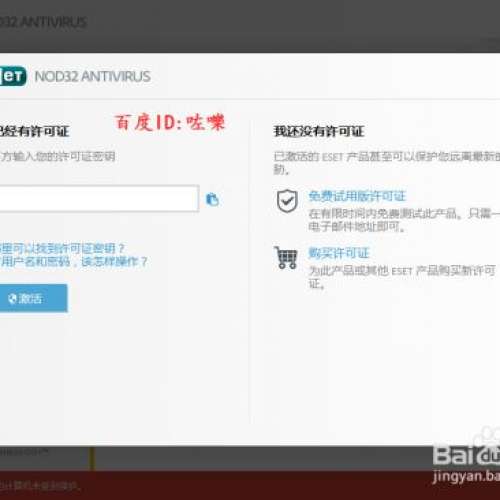Viewport: 500px width, 500px height.
Task: Click NOD32 ANTIVIRUS title in dialog header
Action: click(93, 76)
